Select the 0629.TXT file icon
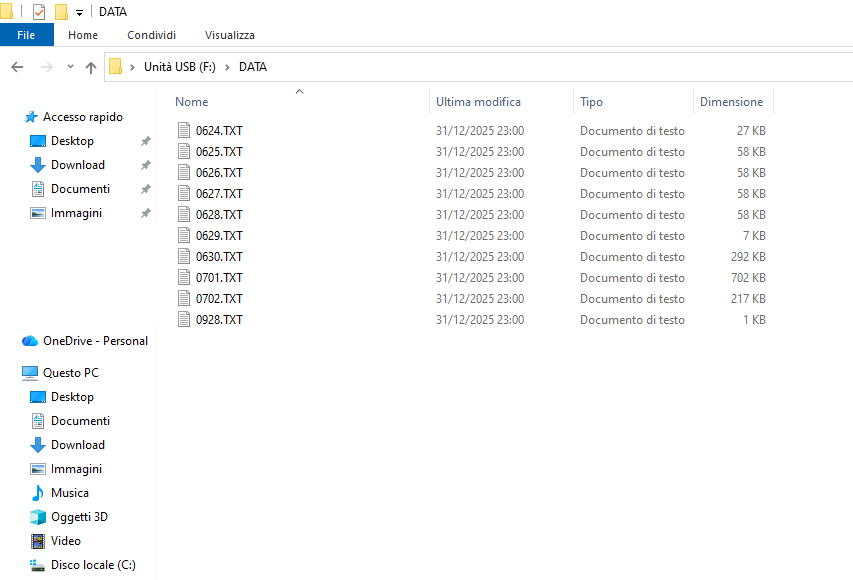Viewport: 853px width, 580px height. click(x=184, y=236)
